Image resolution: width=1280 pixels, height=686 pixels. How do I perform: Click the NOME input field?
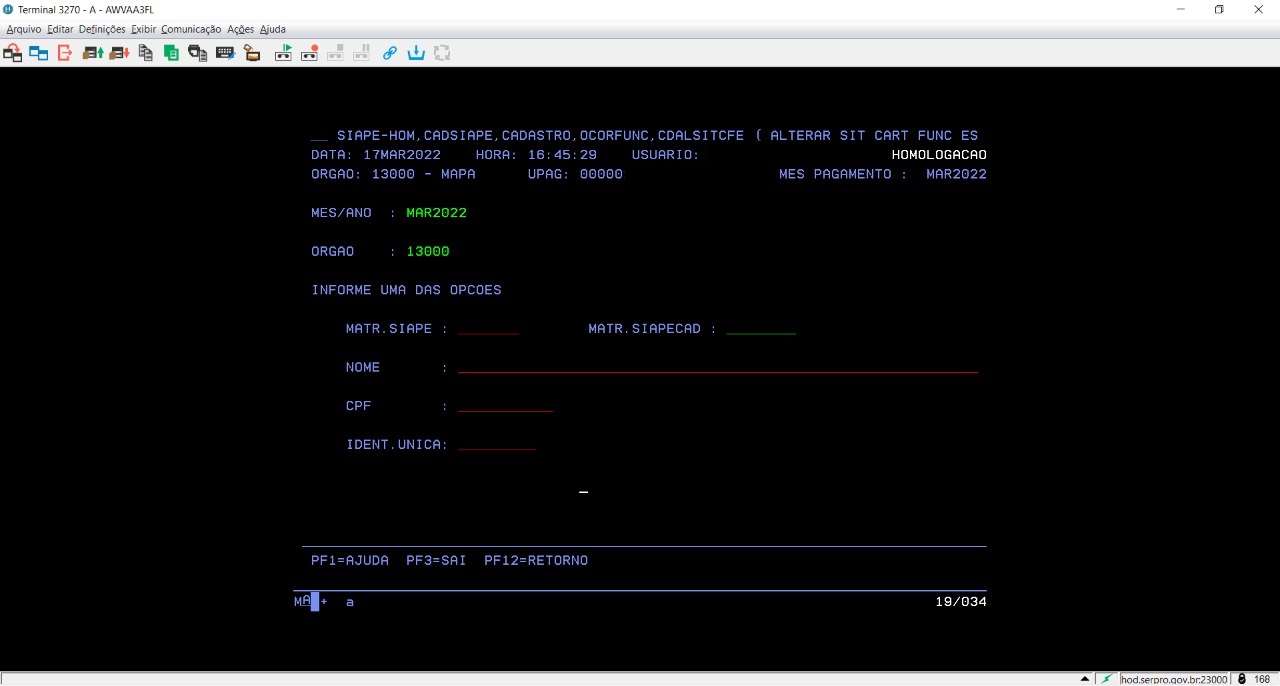click(x=717, y=368)
